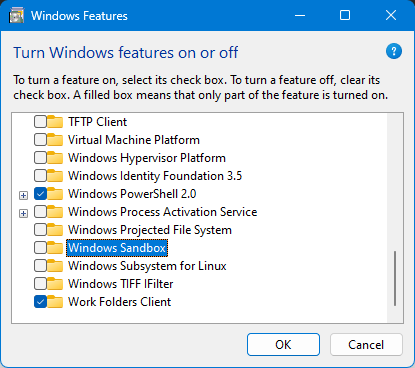The image size is (415, 368).
Task: Click the folder icon beside Windows Sandbox
Action: pos(55,248)
